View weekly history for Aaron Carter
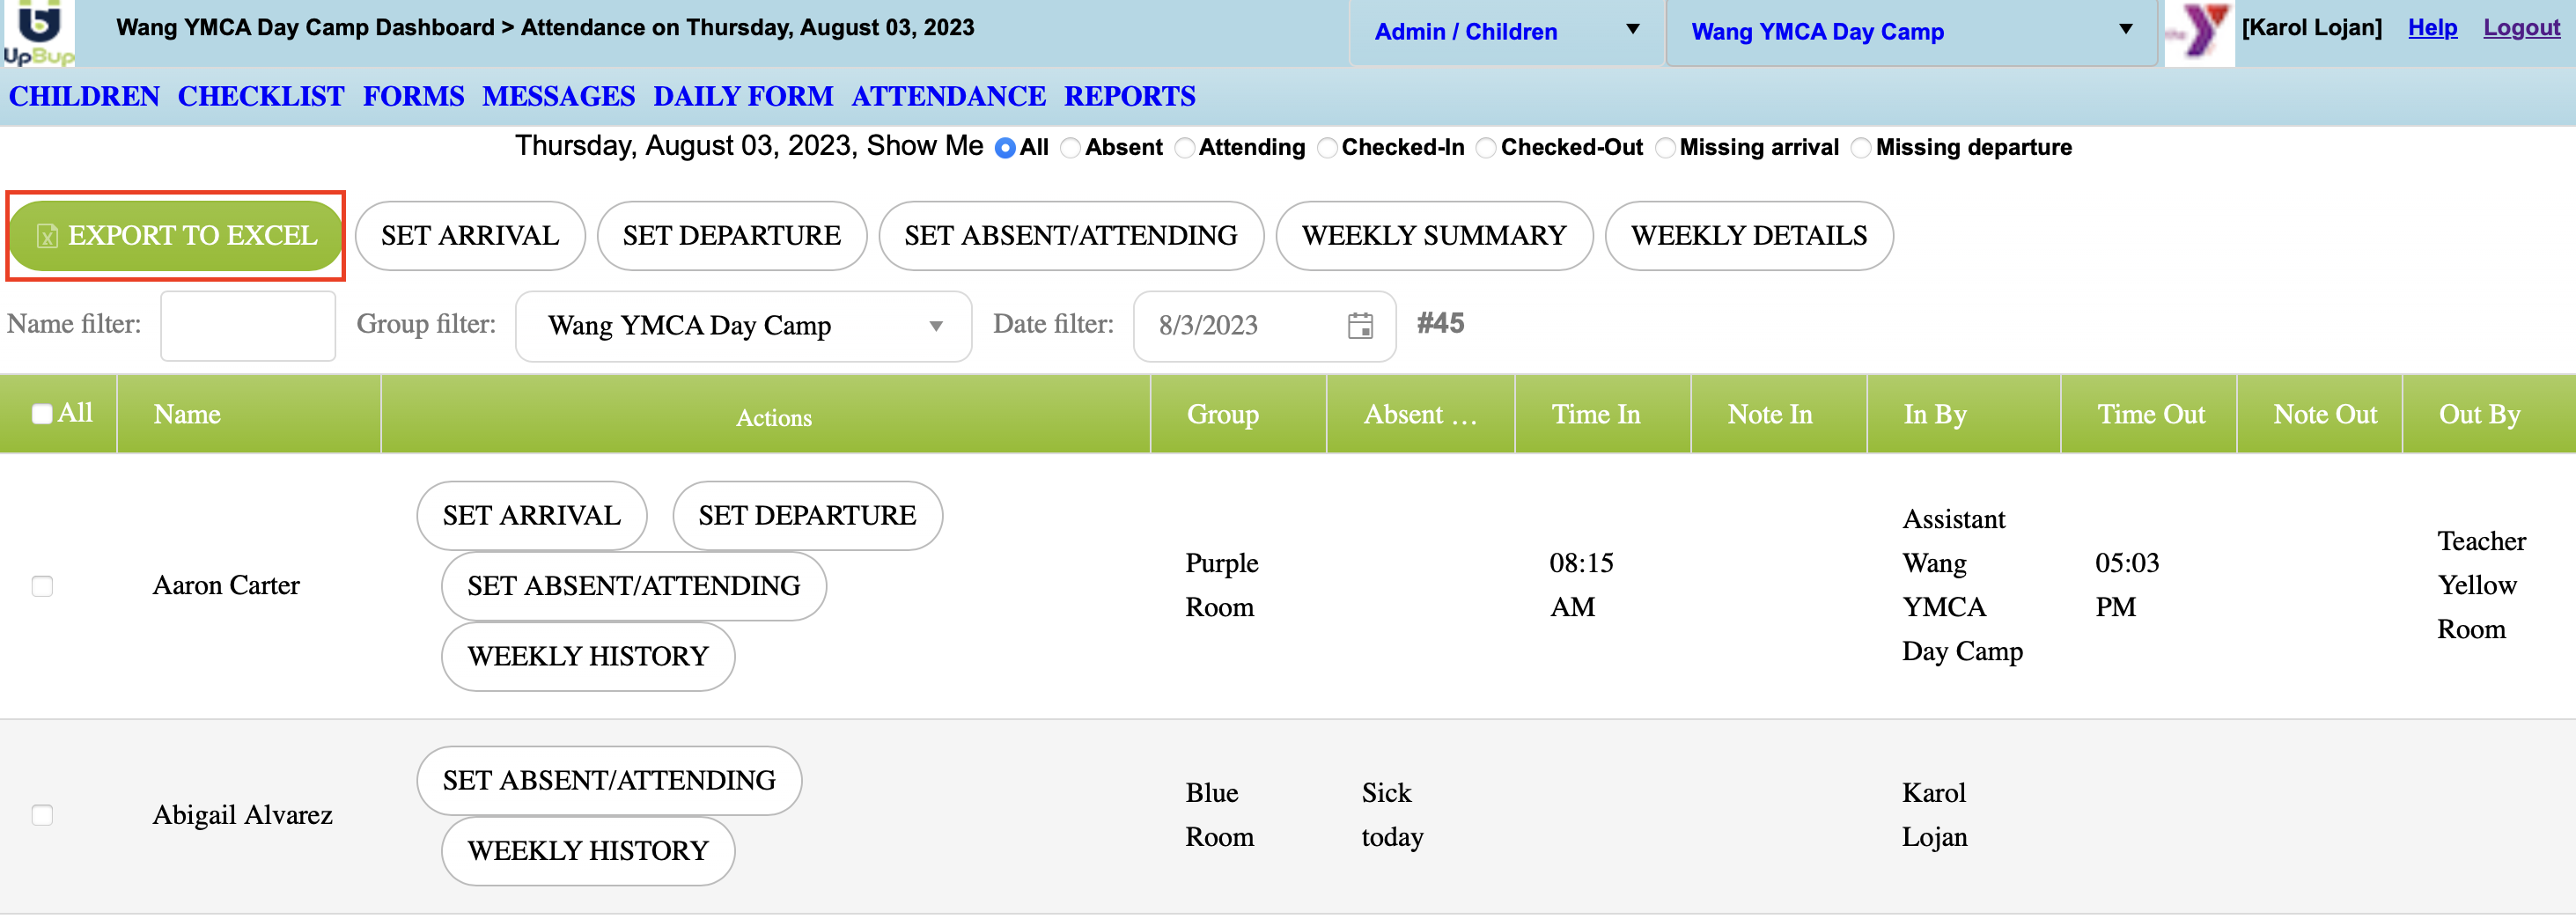Viewport: 2576px width, 919px height. pyautogui.click(x=588, y=657)
